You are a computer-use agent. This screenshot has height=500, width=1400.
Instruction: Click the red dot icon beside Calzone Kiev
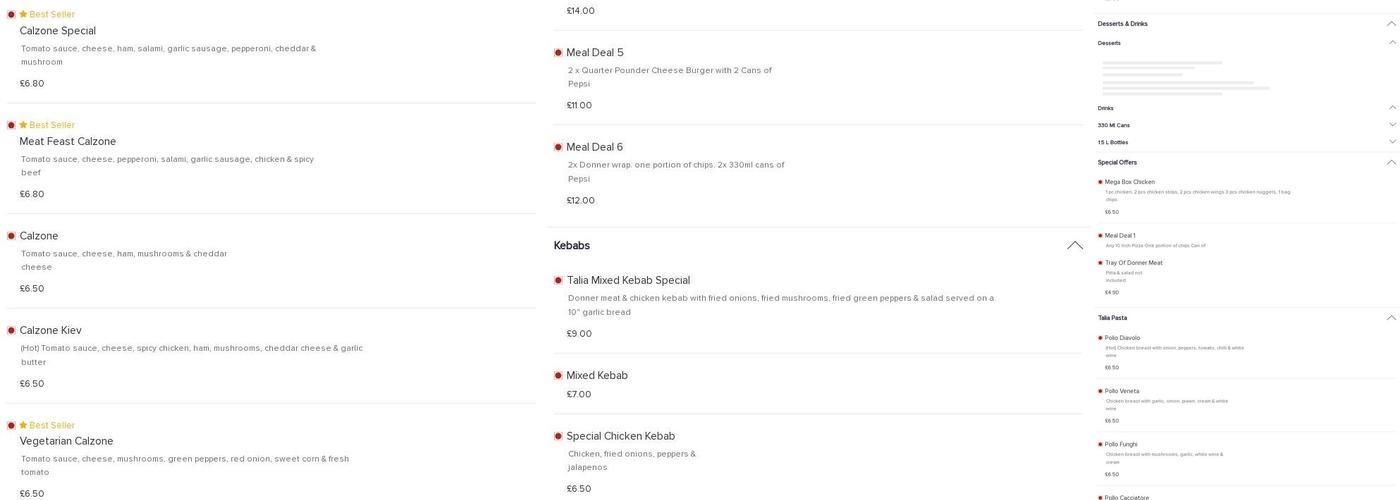click(x=11, y=331)
